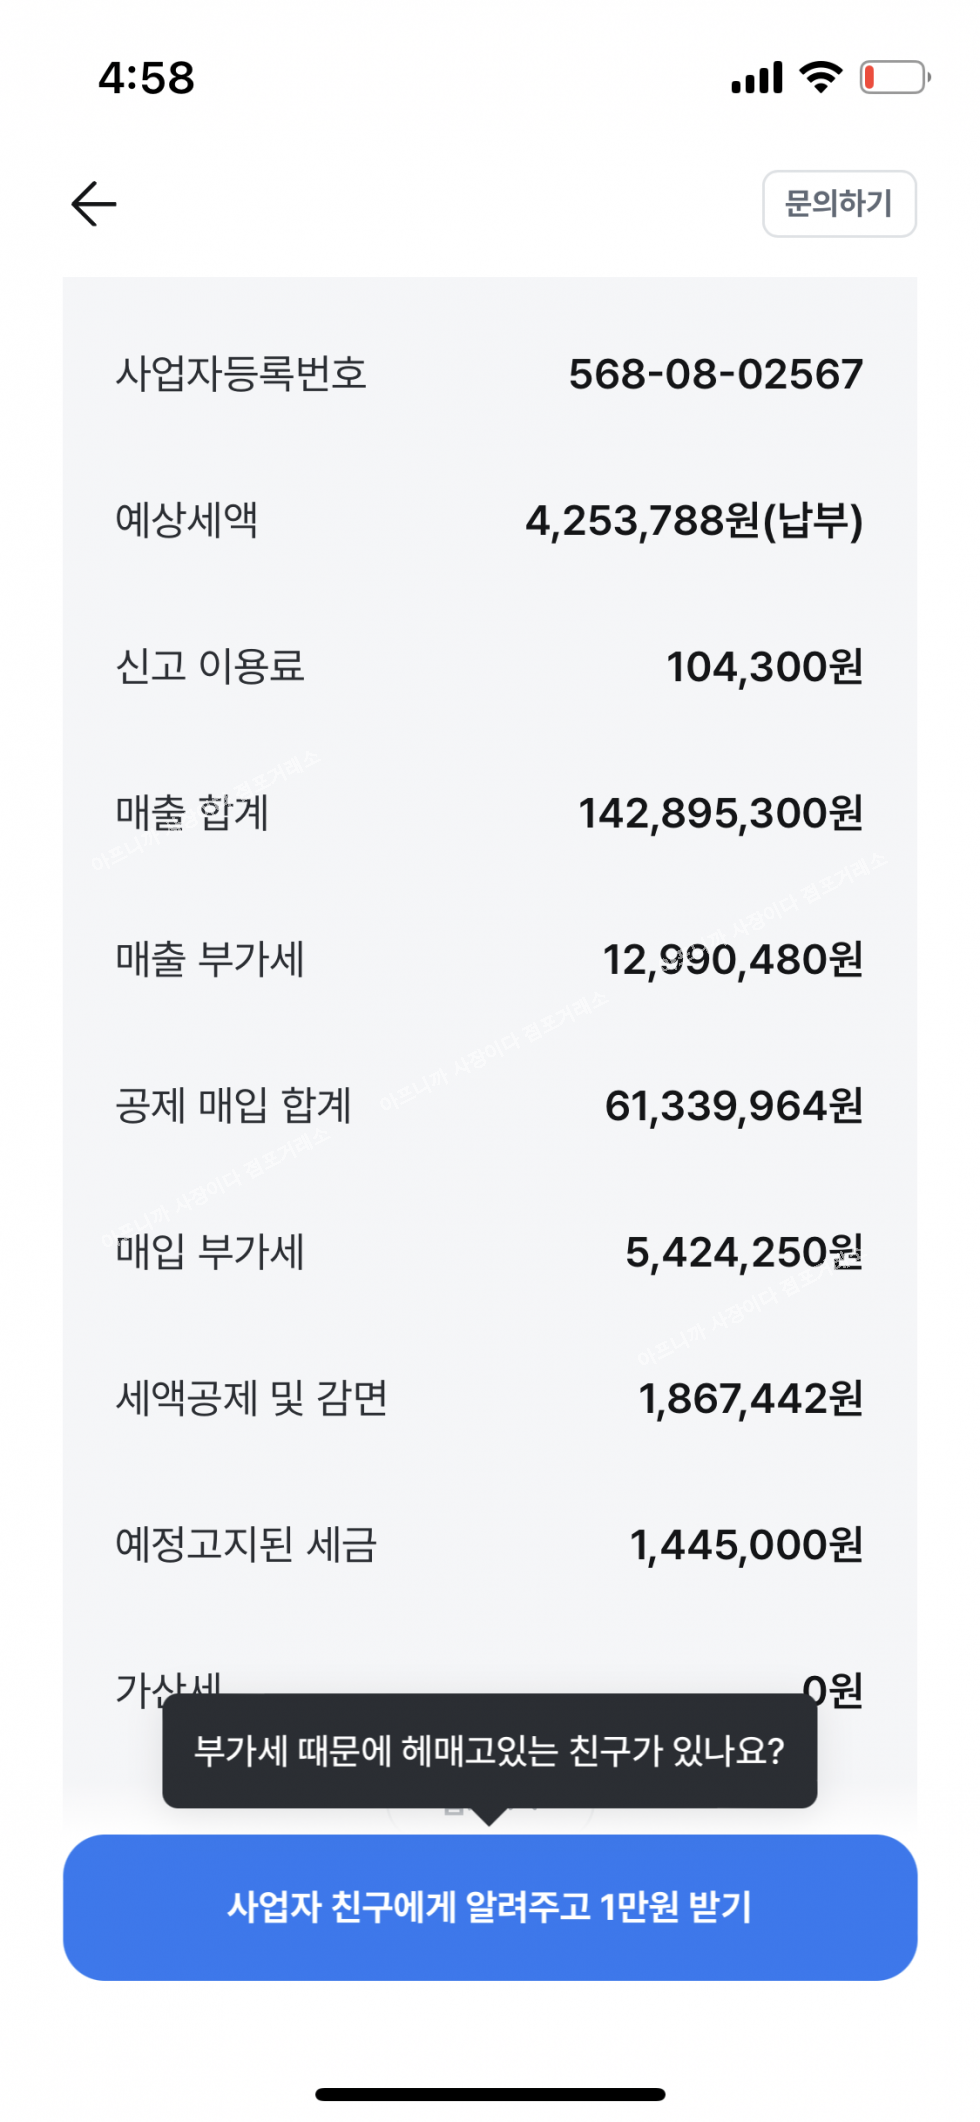The width and height of the screenshot is (980, 2122).
Task: Tap the 1,867,442원 tax credit value
Action: pyautogui.click(x=750, y=1399)
